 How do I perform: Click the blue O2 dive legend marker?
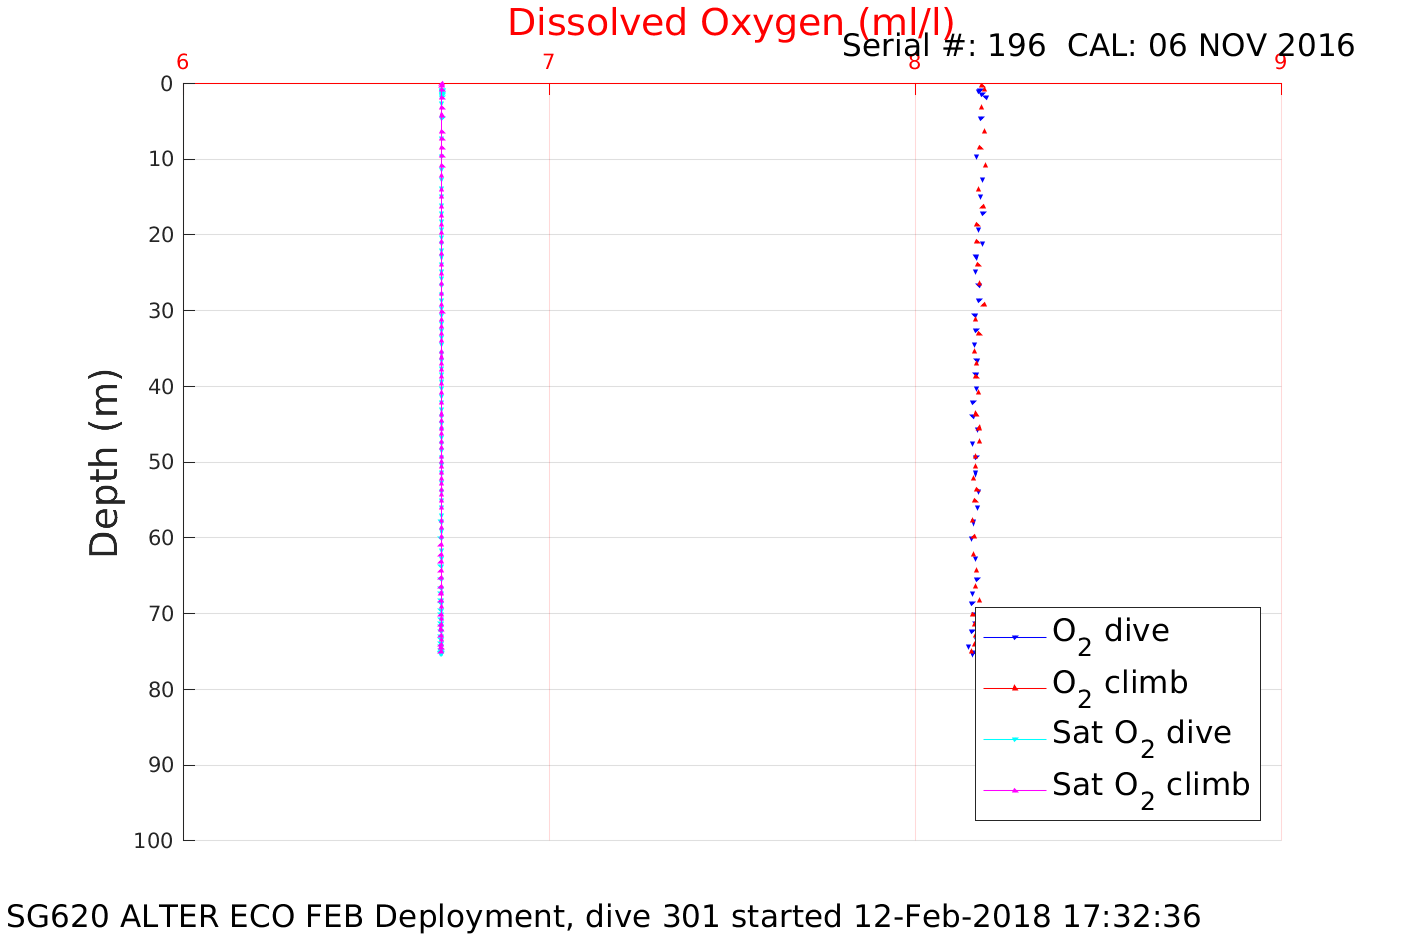(x=1014, y=637)
